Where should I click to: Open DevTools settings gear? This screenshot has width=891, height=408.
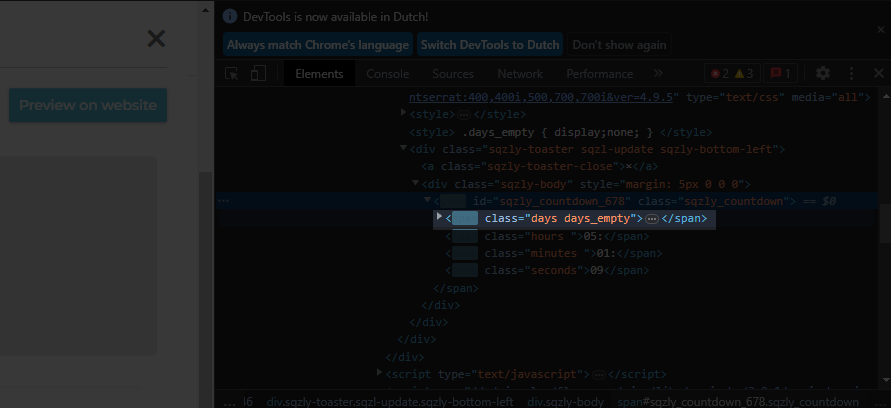pyautogui.click(x=823, y=73)
